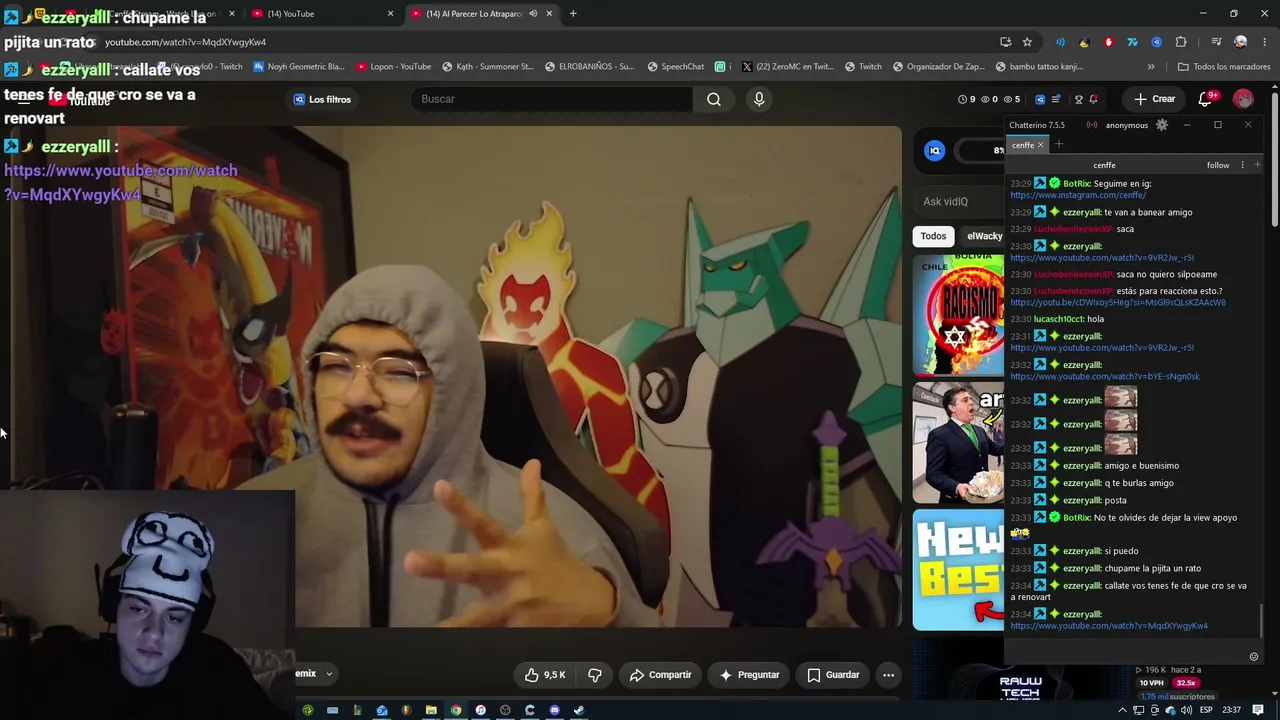Click the ESP language indicator in taskbar

pos(1206,710)
